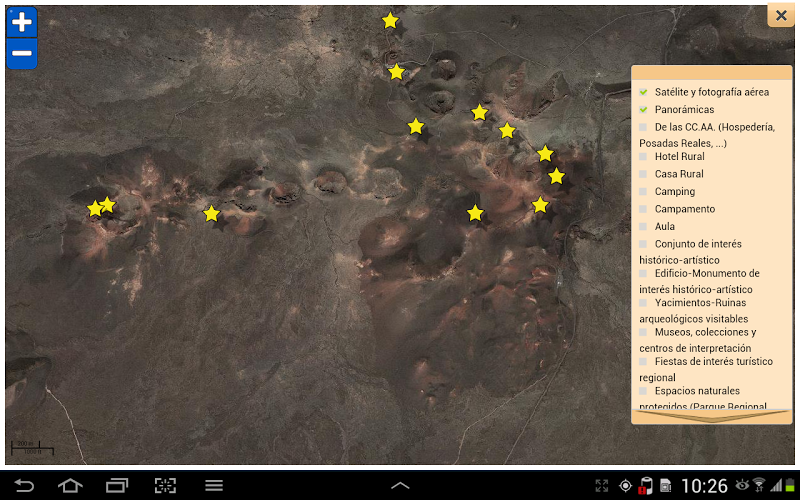
Task: Tap the screenshot capture icon in the navigation bar
Action: pos(165,485)
